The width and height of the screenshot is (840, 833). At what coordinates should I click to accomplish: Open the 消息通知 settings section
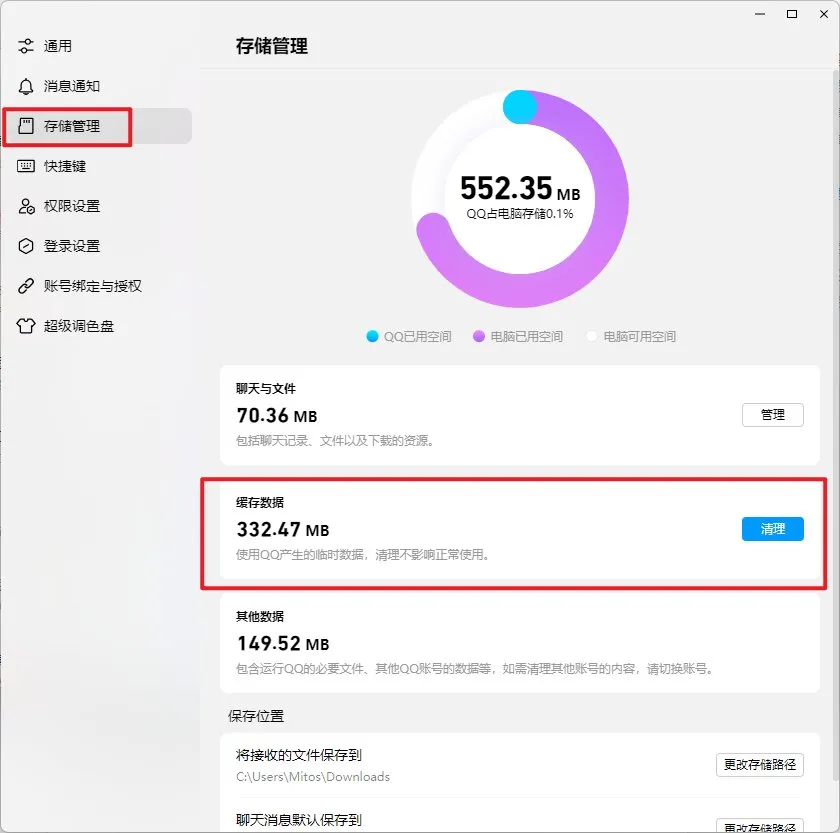(98, 86)
